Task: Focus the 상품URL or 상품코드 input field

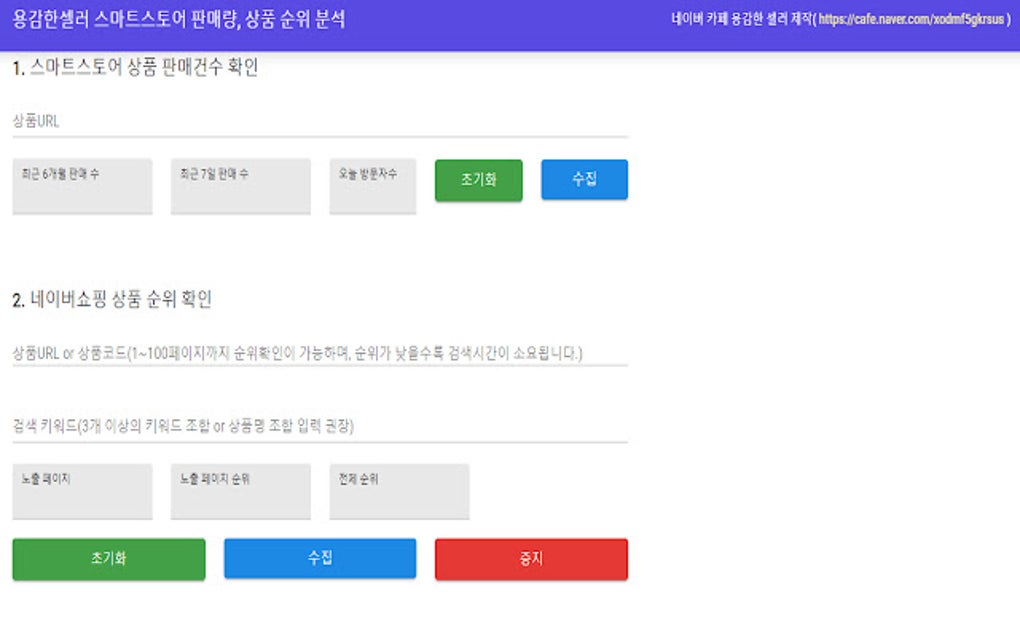Action: click(x=320, y=353)
